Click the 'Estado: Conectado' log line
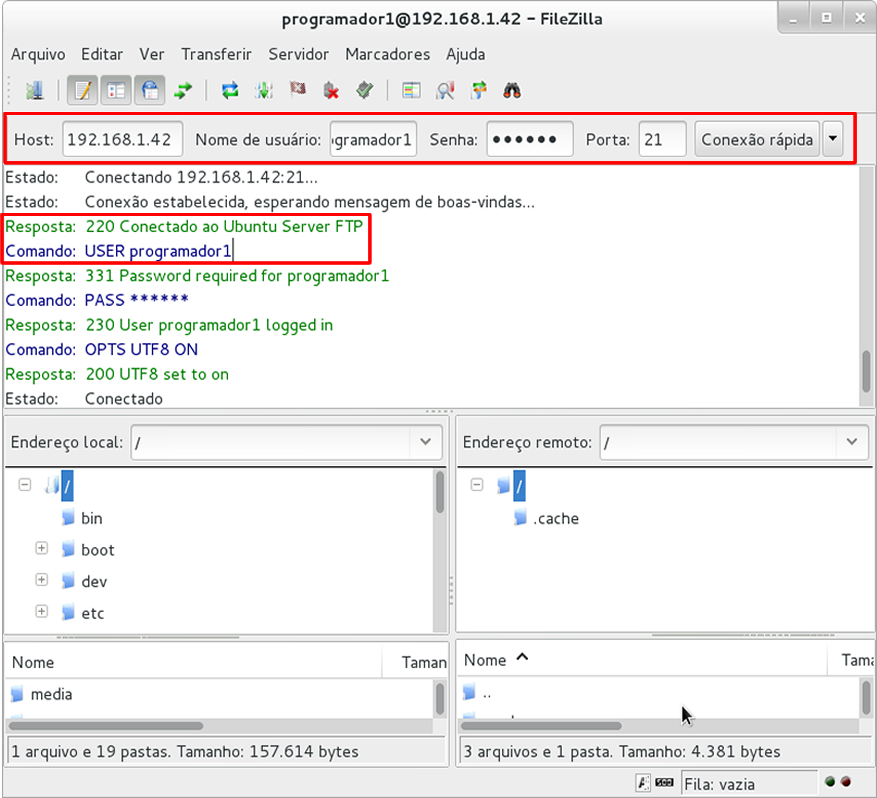 (84, 399)
